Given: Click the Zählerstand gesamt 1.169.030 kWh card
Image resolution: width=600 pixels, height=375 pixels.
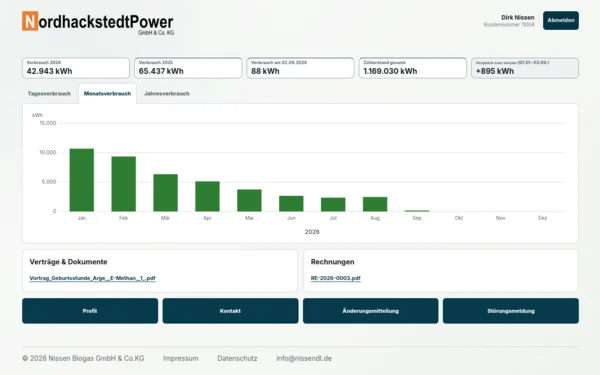Looking at the screenshot, I should click(412, 68).
